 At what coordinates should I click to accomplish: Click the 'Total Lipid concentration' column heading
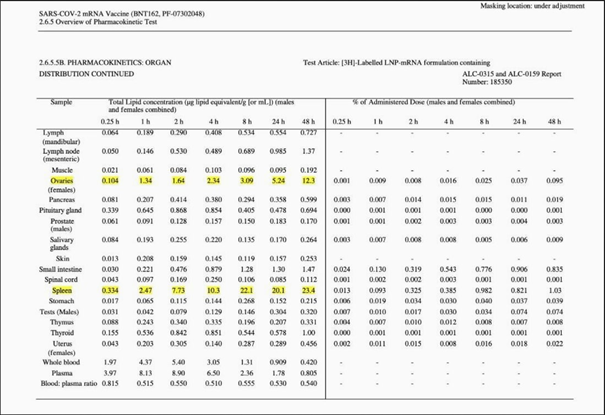tap(201, 106)
